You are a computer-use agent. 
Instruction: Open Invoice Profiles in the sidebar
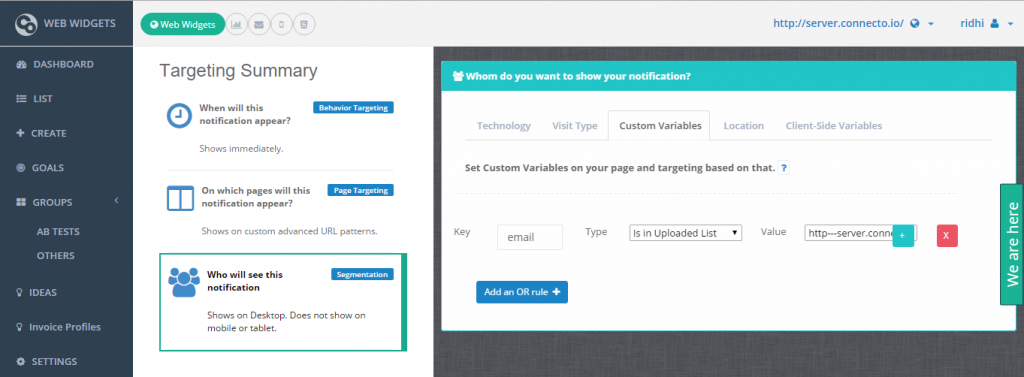(66, 327)
